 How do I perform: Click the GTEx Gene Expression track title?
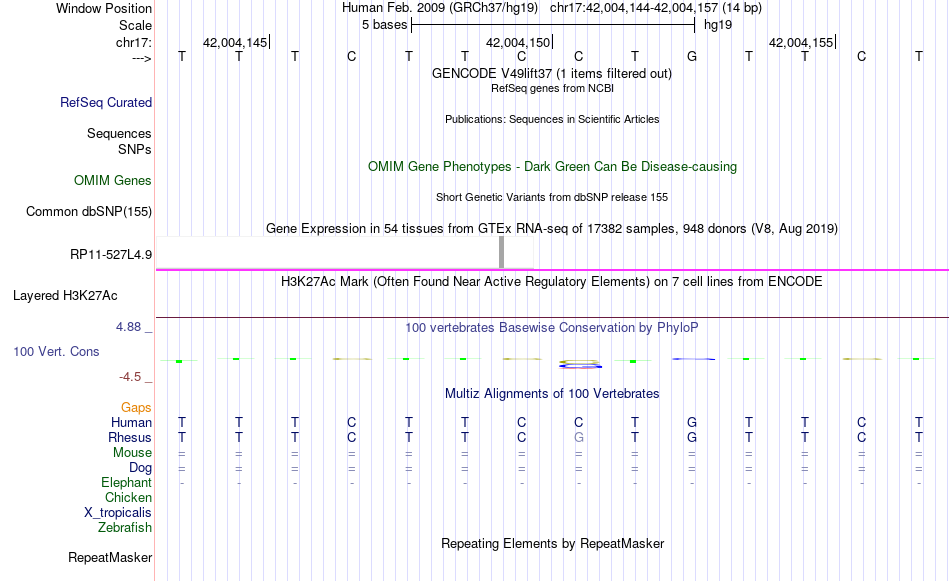[x=552, y=228]
